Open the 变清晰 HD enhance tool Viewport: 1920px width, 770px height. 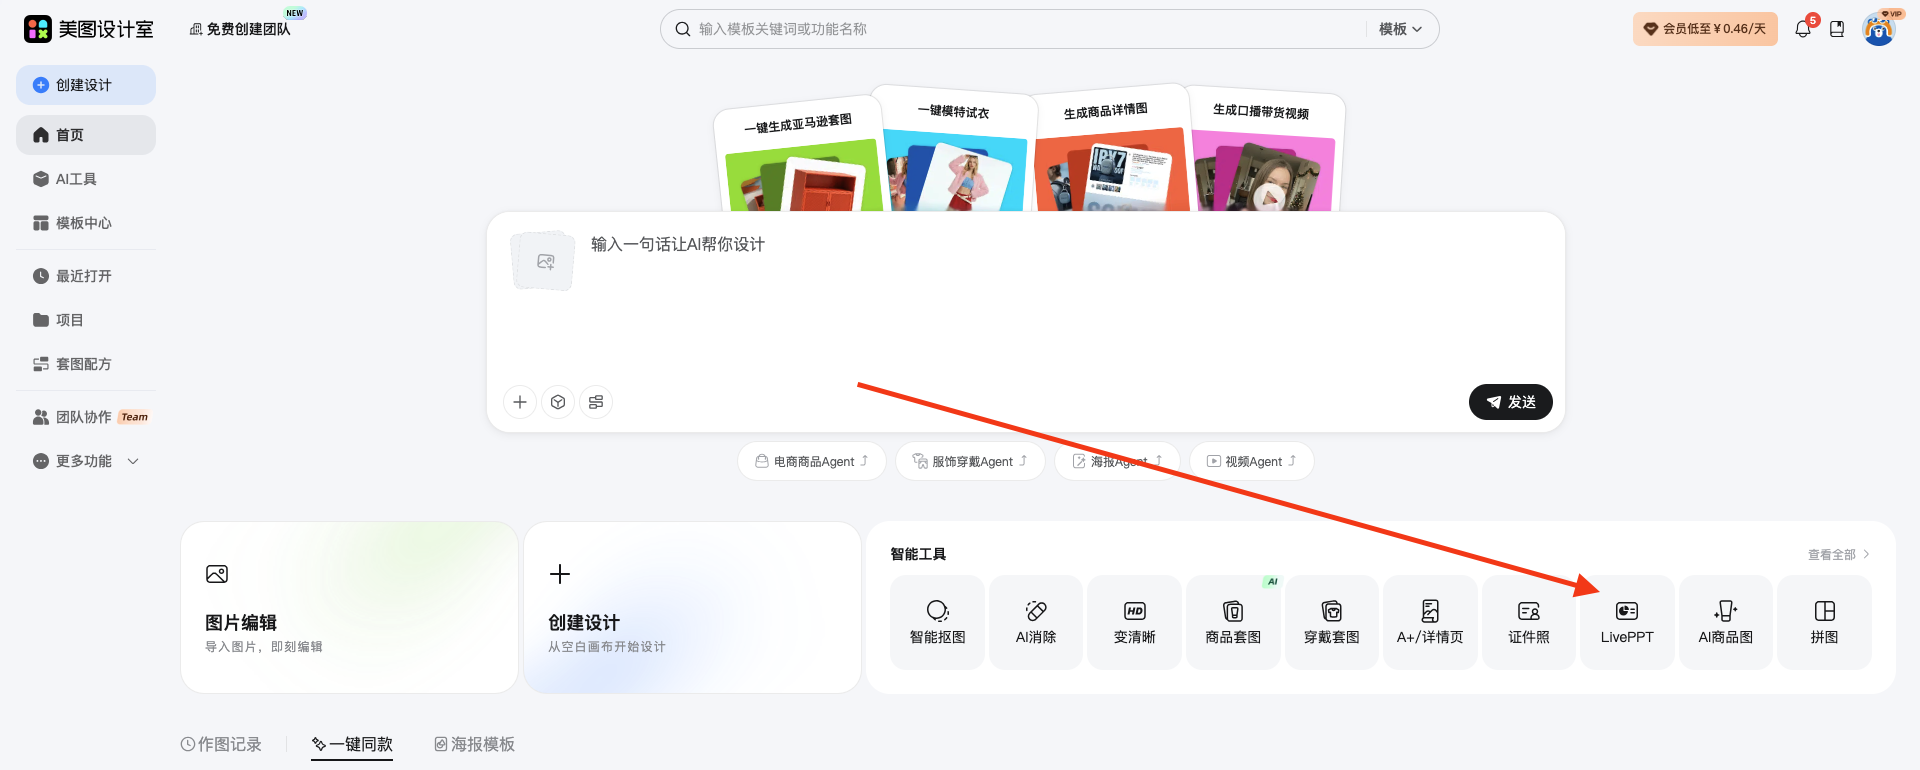[x=1134, y=622]
